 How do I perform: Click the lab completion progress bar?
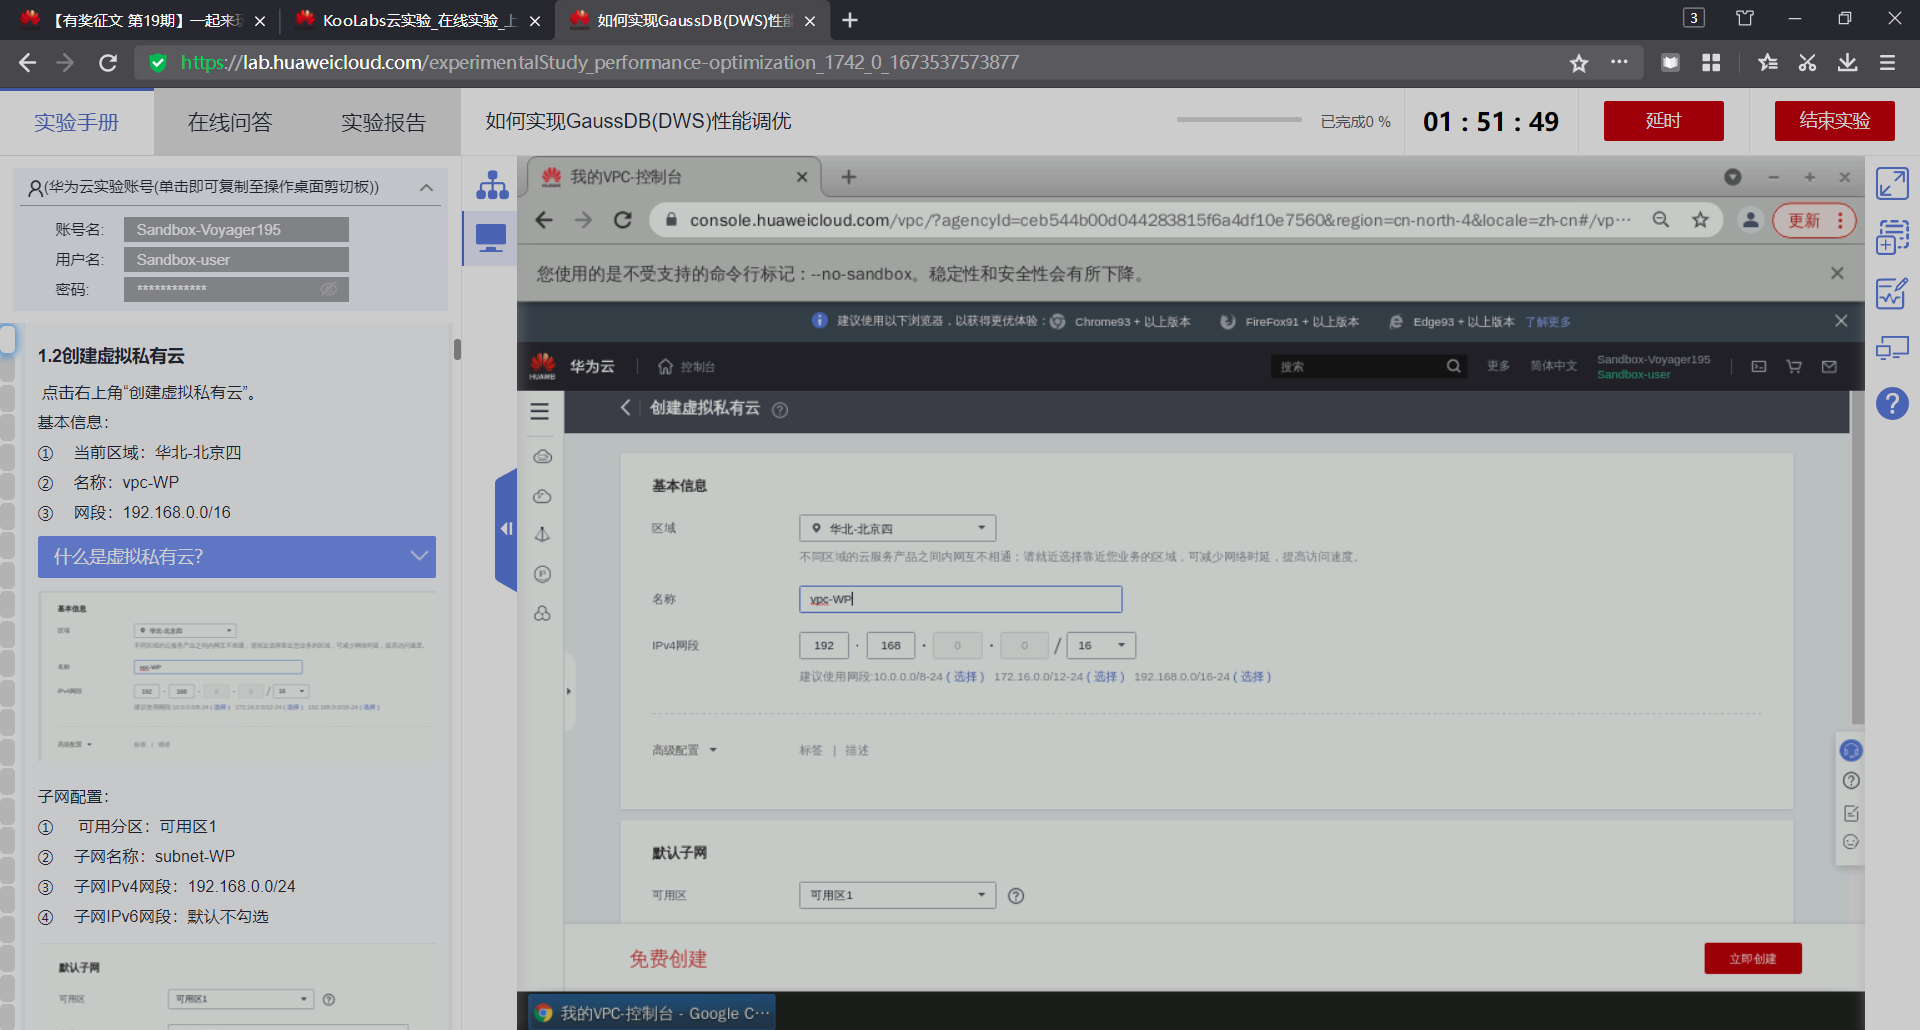[x=1239, y=120]
